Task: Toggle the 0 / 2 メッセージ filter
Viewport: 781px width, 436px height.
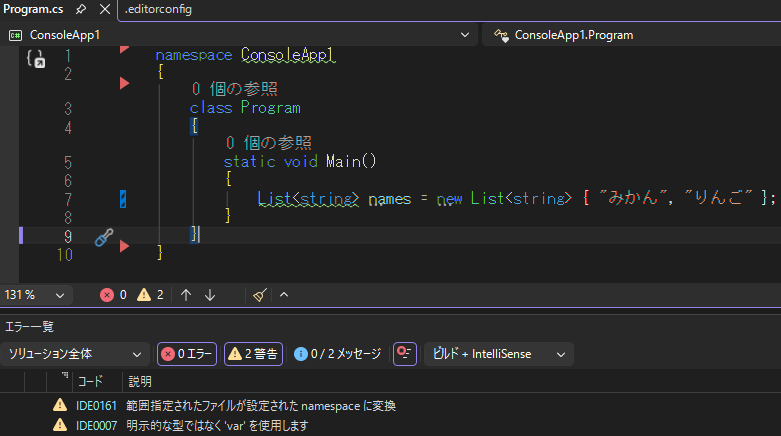Action: (337, 354)
